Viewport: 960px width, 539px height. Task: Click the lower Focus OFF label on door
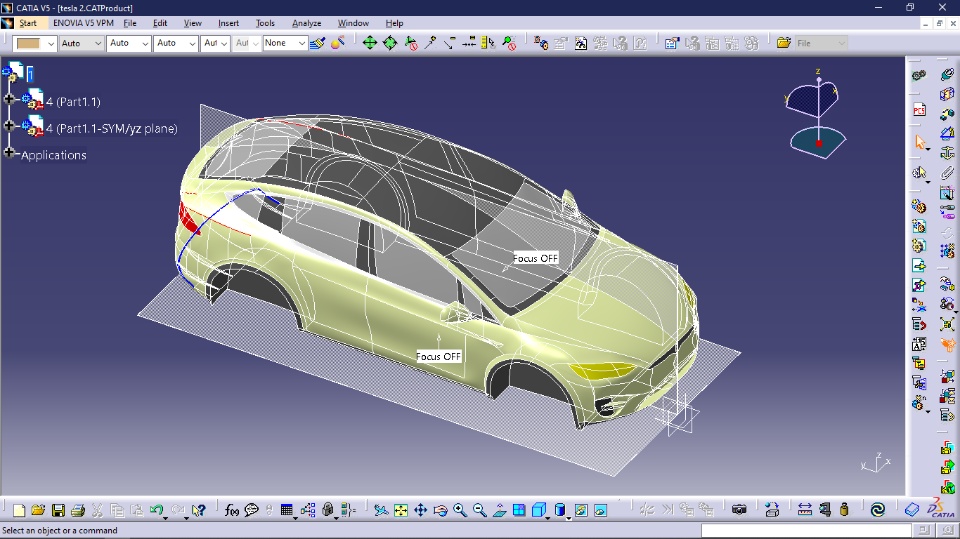[438, 356]
